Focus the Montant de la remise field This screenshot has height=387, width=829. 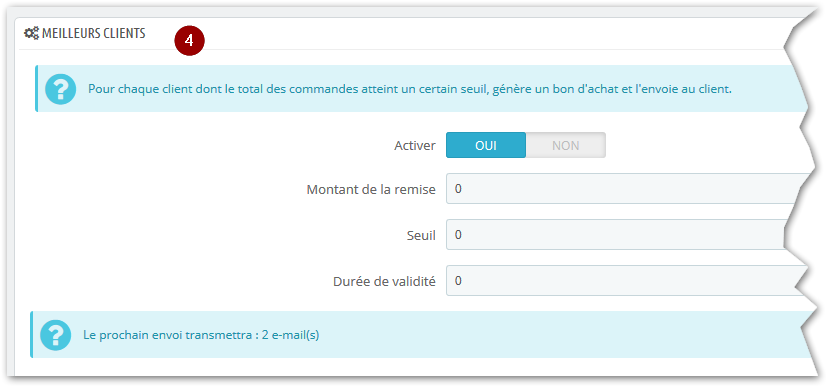[627, 188]
